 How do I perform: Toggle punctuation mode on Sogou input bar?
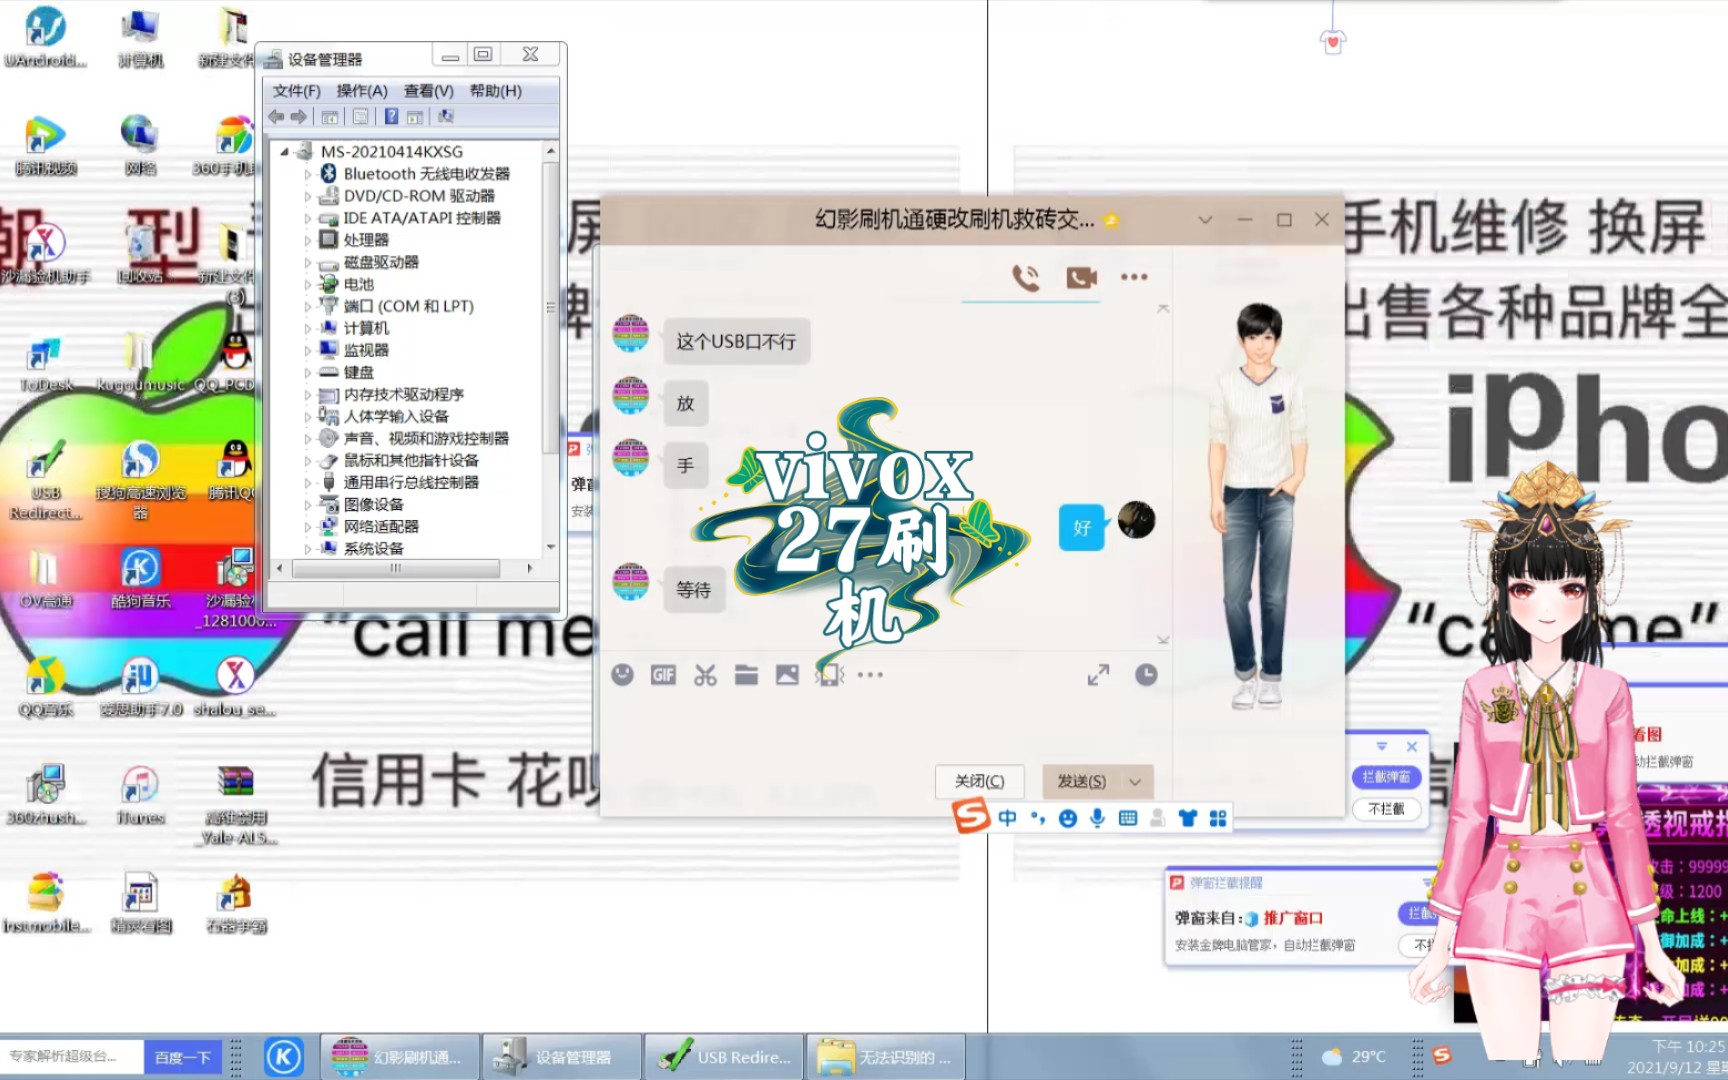pos(1038,818)
